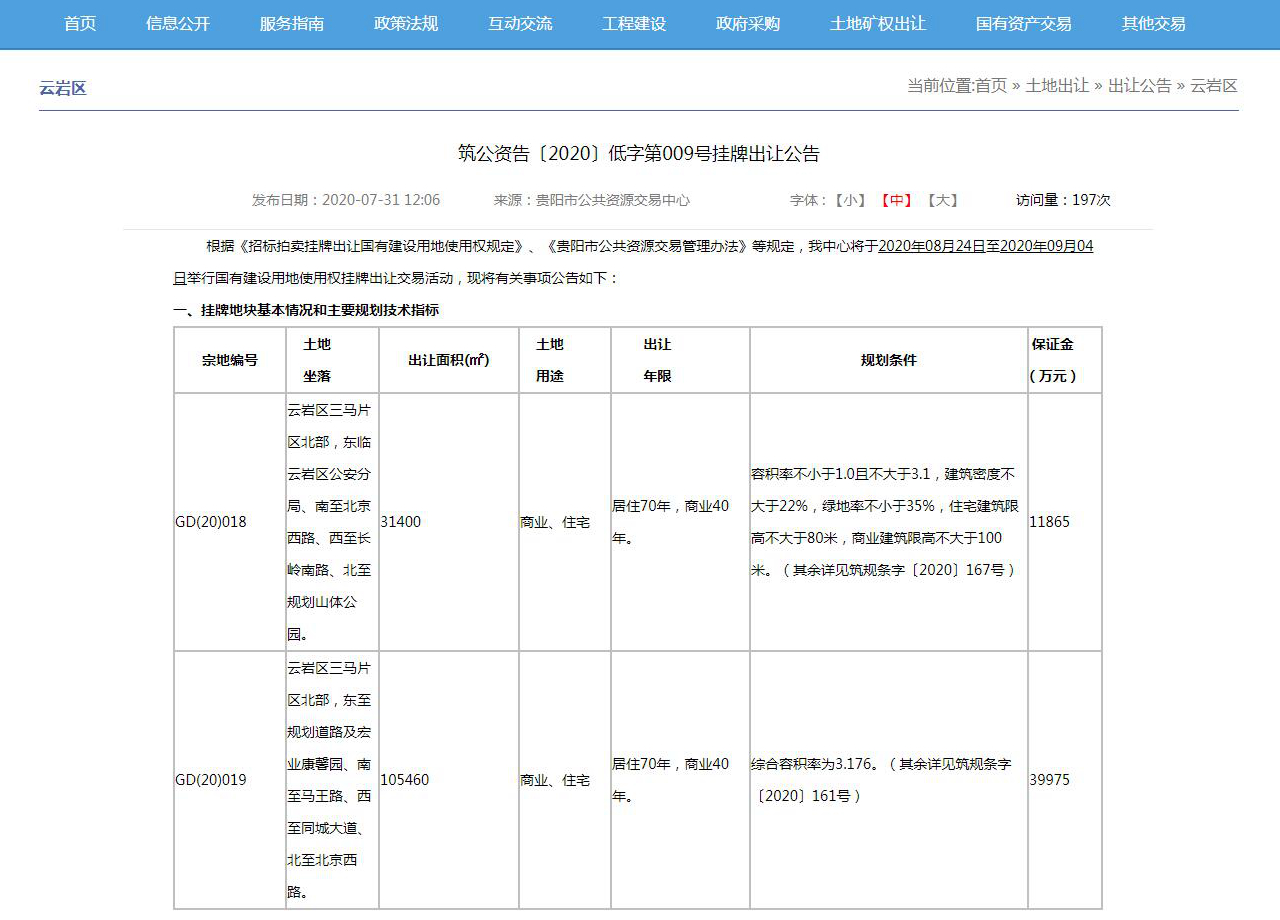Open the 首页 navigation menu item
This screenshot has height=920, width=1280.
click(79, 24)
